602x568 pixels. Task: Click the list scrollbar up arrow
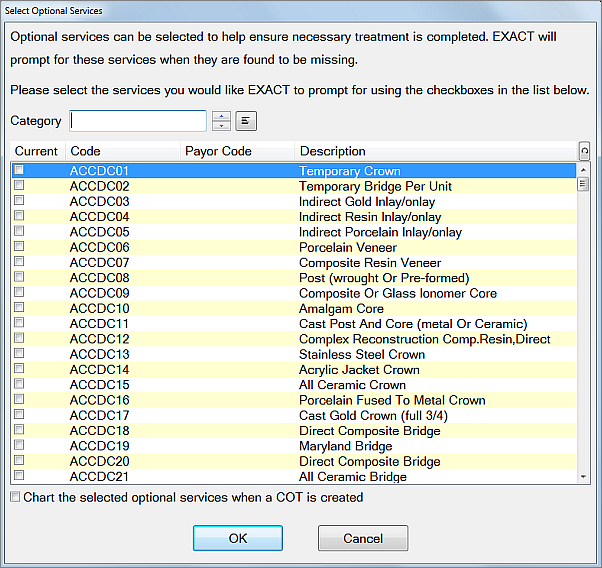[x=584, y=170]
